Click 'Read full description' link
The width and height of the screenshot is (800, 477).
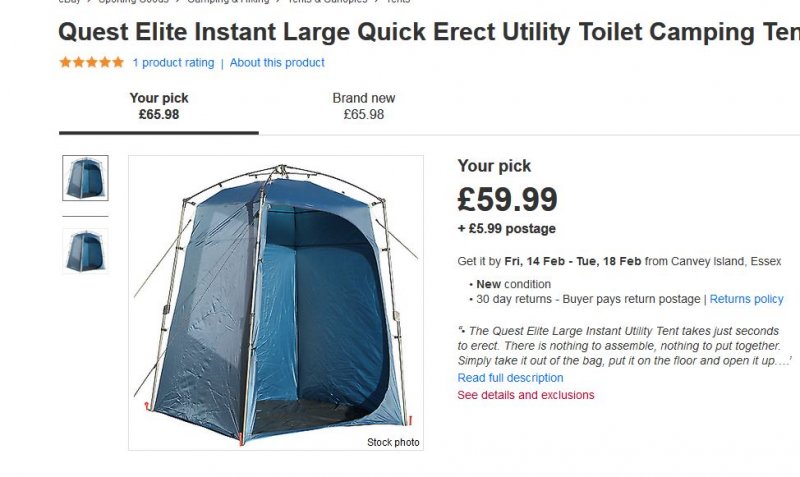(x=510, y=378)
